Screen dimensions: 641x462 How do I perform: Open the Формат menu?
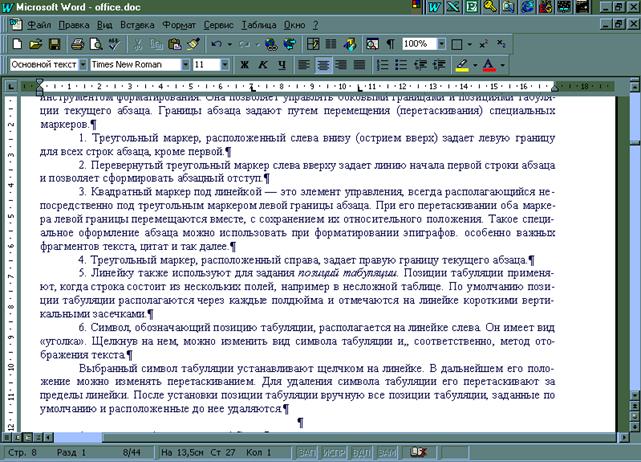click(179, 25)
